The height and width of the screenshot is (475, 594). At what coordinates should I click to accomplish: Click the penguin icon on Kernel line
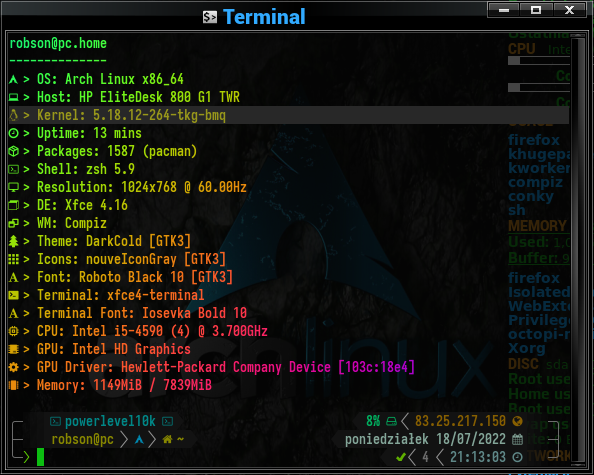13,115
